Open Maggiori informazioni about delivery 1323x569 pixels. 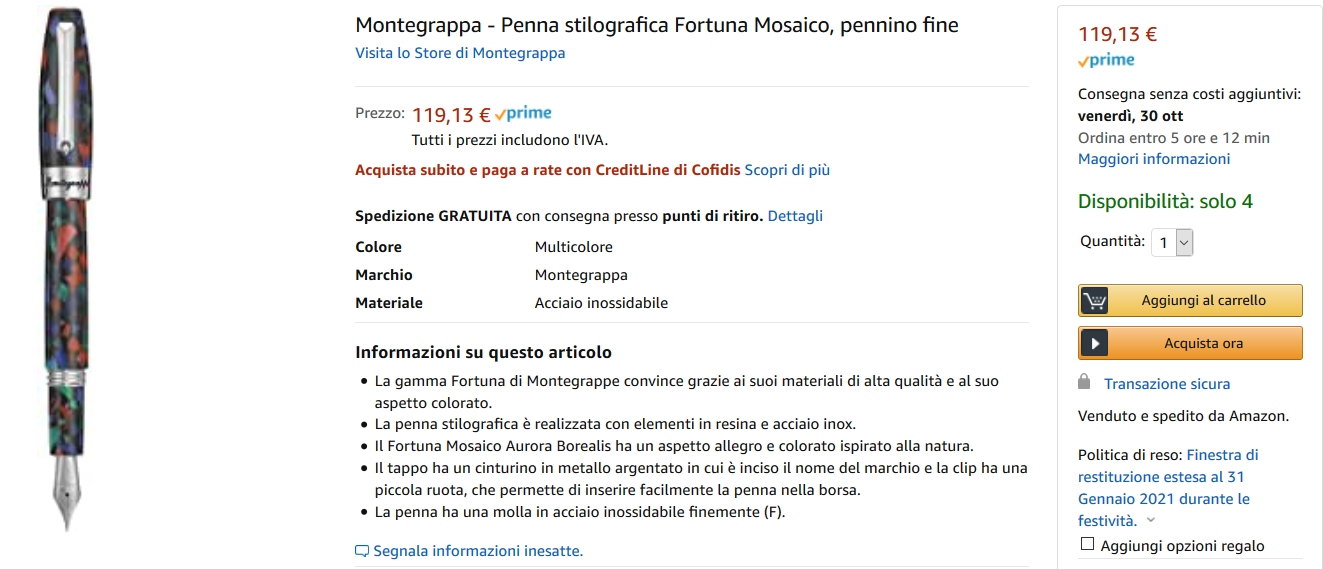click(1154, 159)
